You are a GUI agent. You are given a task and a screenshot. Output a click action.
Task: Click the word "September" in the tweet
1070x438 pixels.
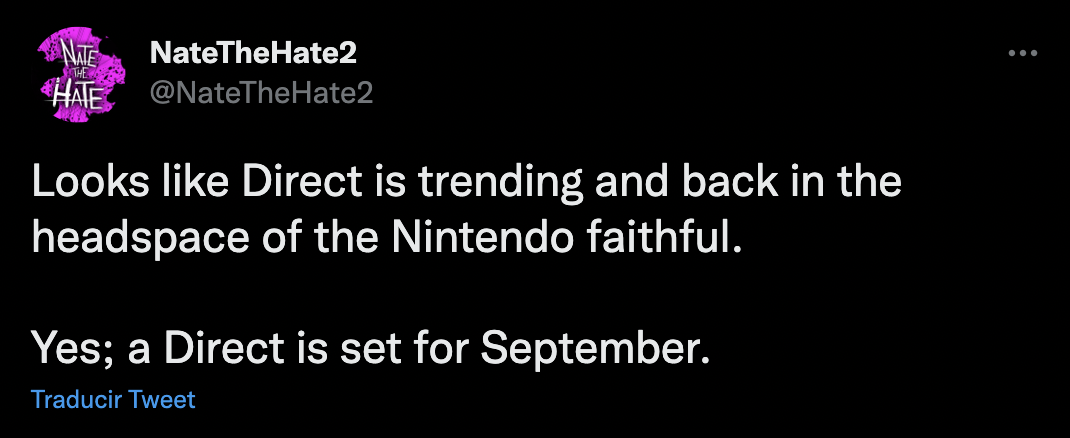591,349
